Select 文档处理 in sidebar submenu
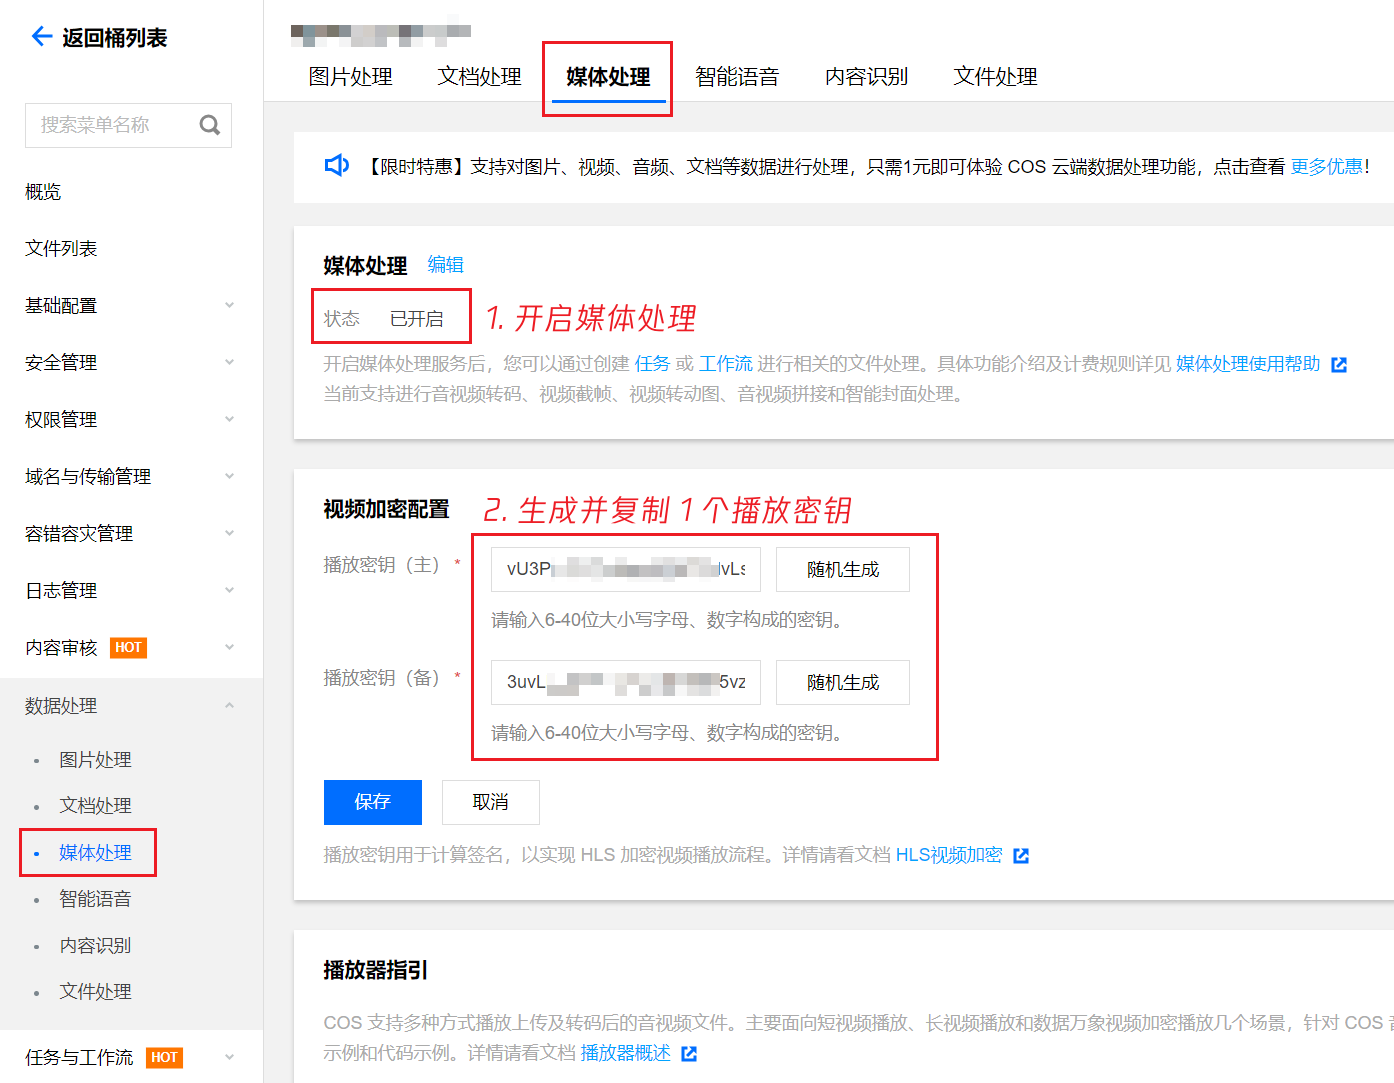1394x1083 pixels. click(95, 806)
